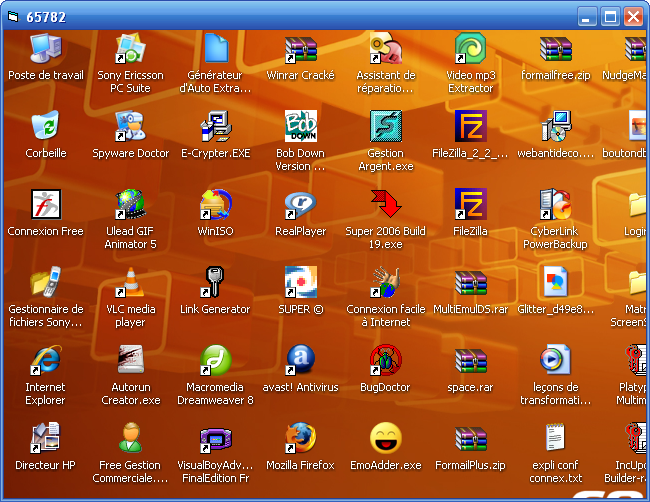Open the WinISO shortcut
The height and width of the screenshot is (502, 650).
pyautogui.click(x=215, y=204)
